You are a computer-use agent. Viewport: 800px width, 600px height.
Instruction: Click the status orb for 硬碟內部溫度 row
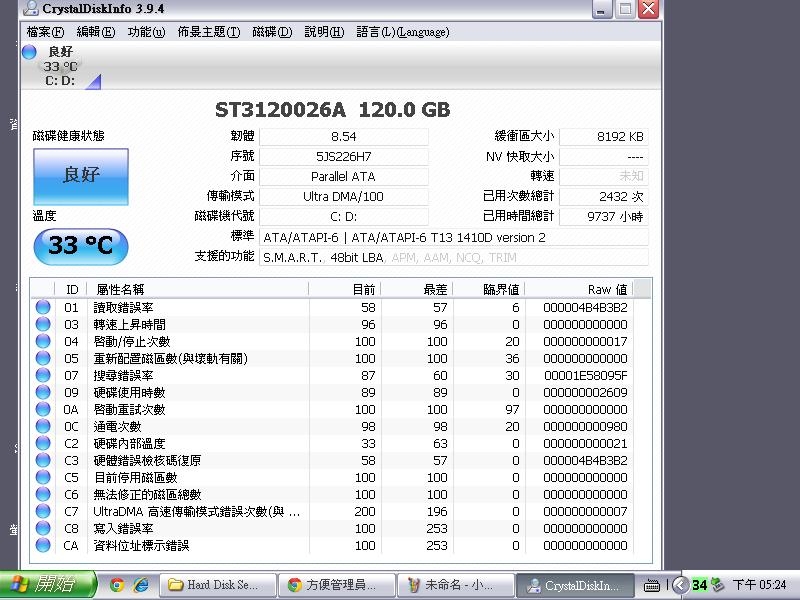(43, 444)
